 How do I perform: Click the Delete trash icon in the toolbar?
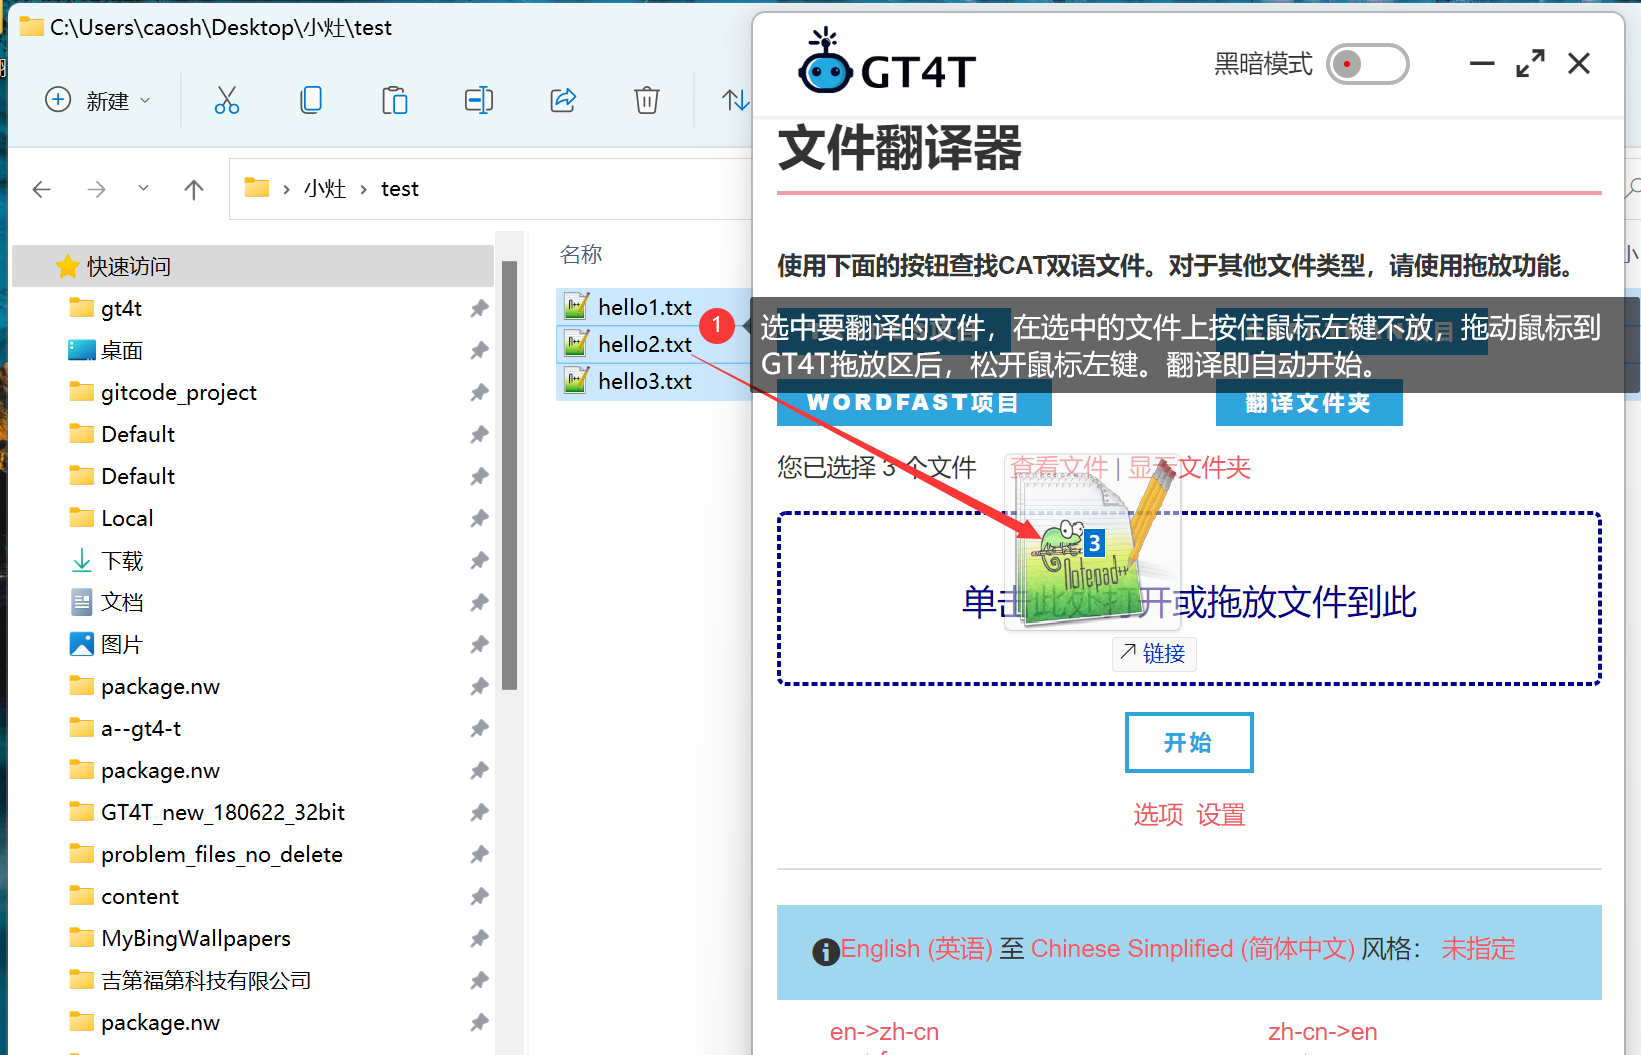pos(646,100)
